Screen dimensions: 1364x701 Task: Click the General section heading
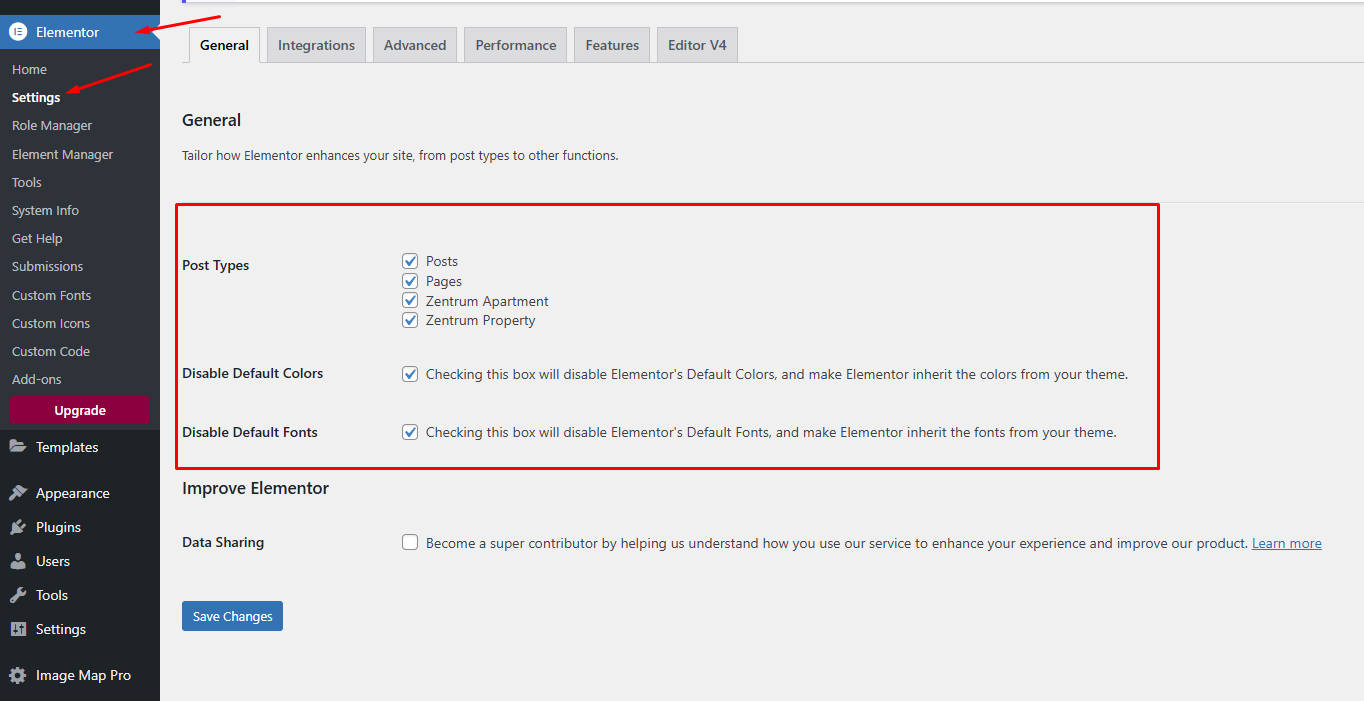pos(211,120)
